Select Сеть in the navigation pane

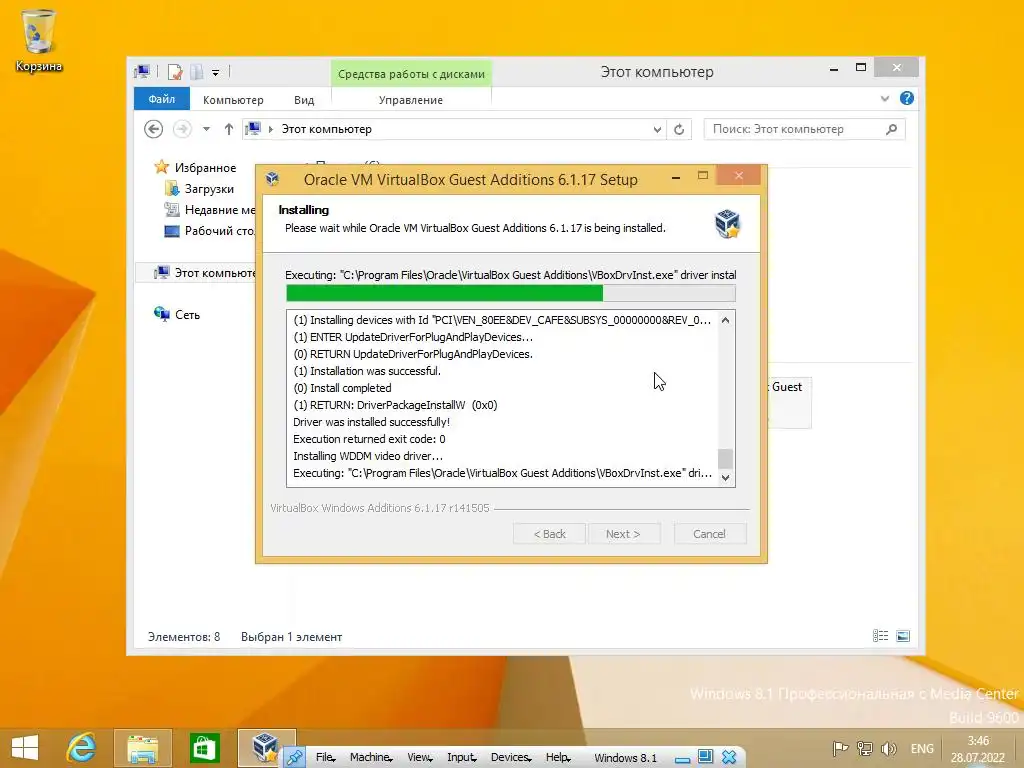coord(187,315)
